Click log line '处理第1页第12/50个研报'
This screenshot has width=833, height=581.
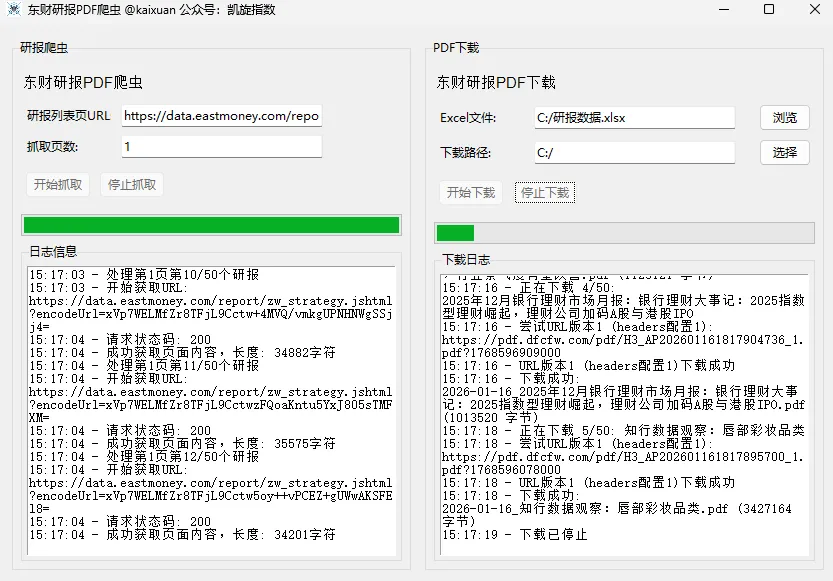(x=144, y=457)
